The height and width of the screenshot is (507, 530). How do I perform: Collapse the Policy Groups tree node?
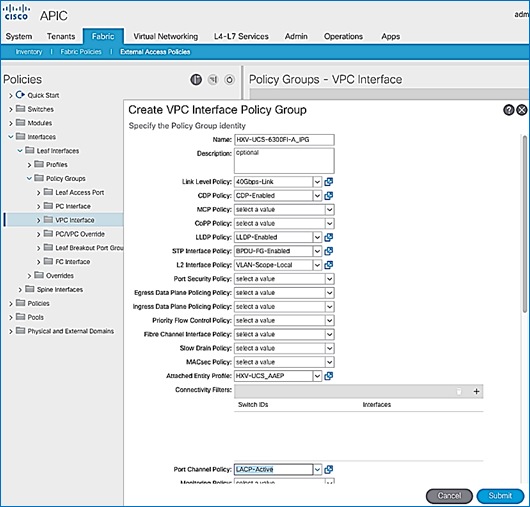29,178
